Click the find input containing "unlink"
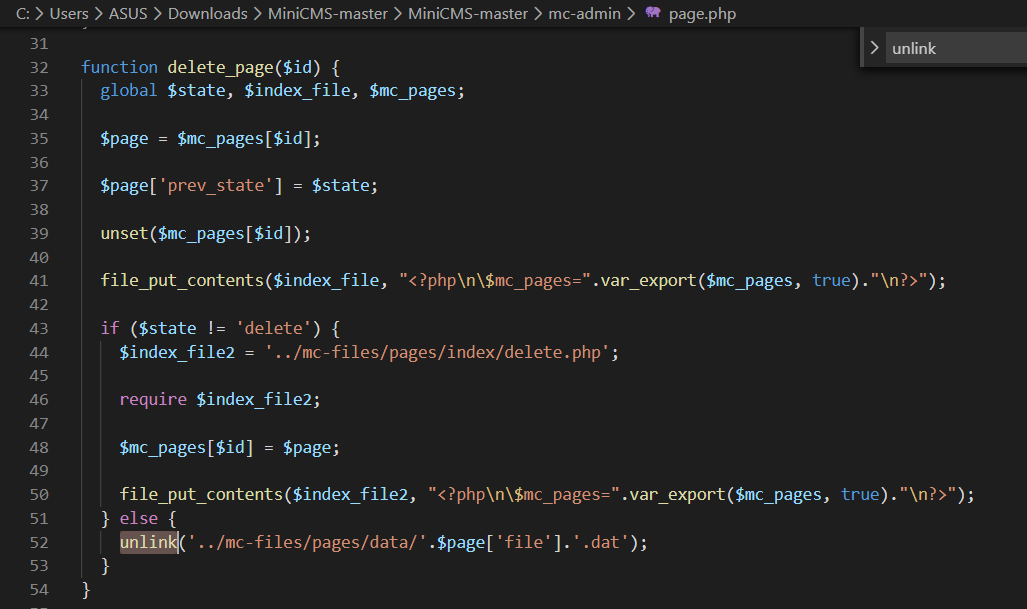1027x609 pixels. [956, 48]
